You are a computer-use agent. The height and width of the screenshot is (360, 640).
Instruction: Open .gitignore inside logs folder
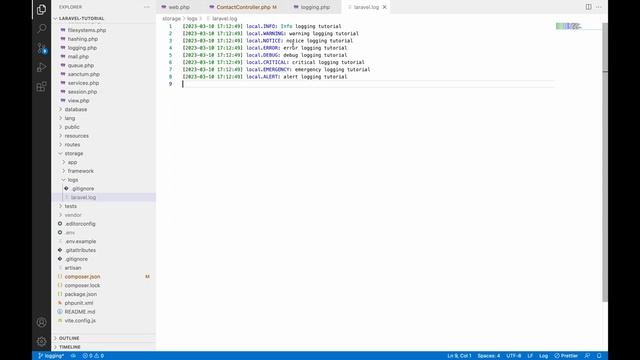(x=82, y=189)
